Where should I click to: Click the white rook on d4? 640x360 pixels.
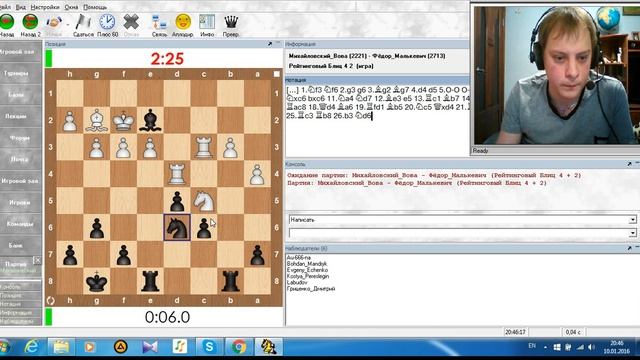coord(177,174)
